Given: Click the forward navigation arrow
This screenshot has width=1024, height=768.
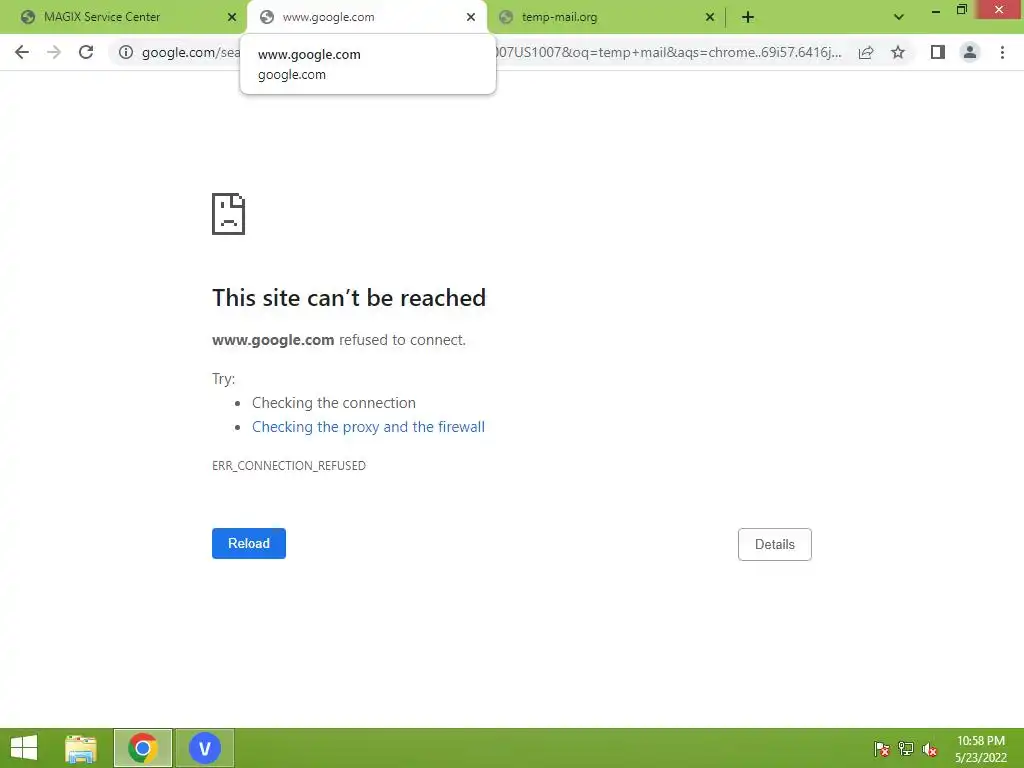Looking at the screenshot, I should click(x=54, y=52).
